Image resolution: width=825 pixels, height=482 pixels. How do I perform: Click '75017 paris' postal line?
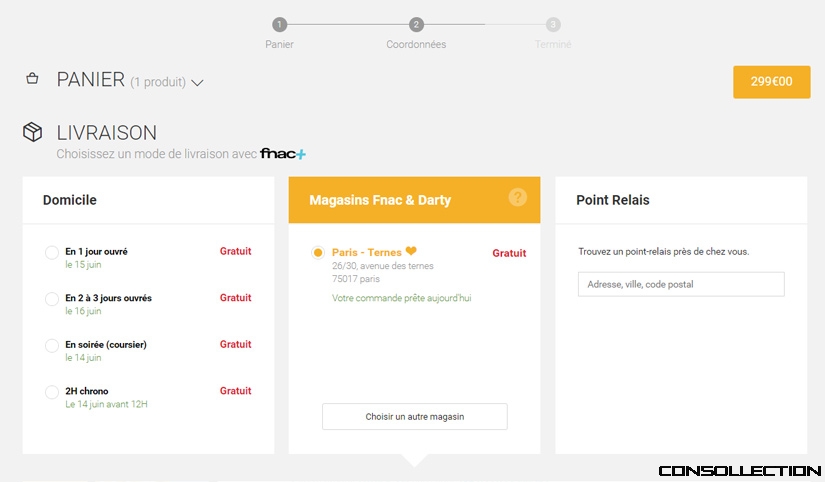coord(356,279)
